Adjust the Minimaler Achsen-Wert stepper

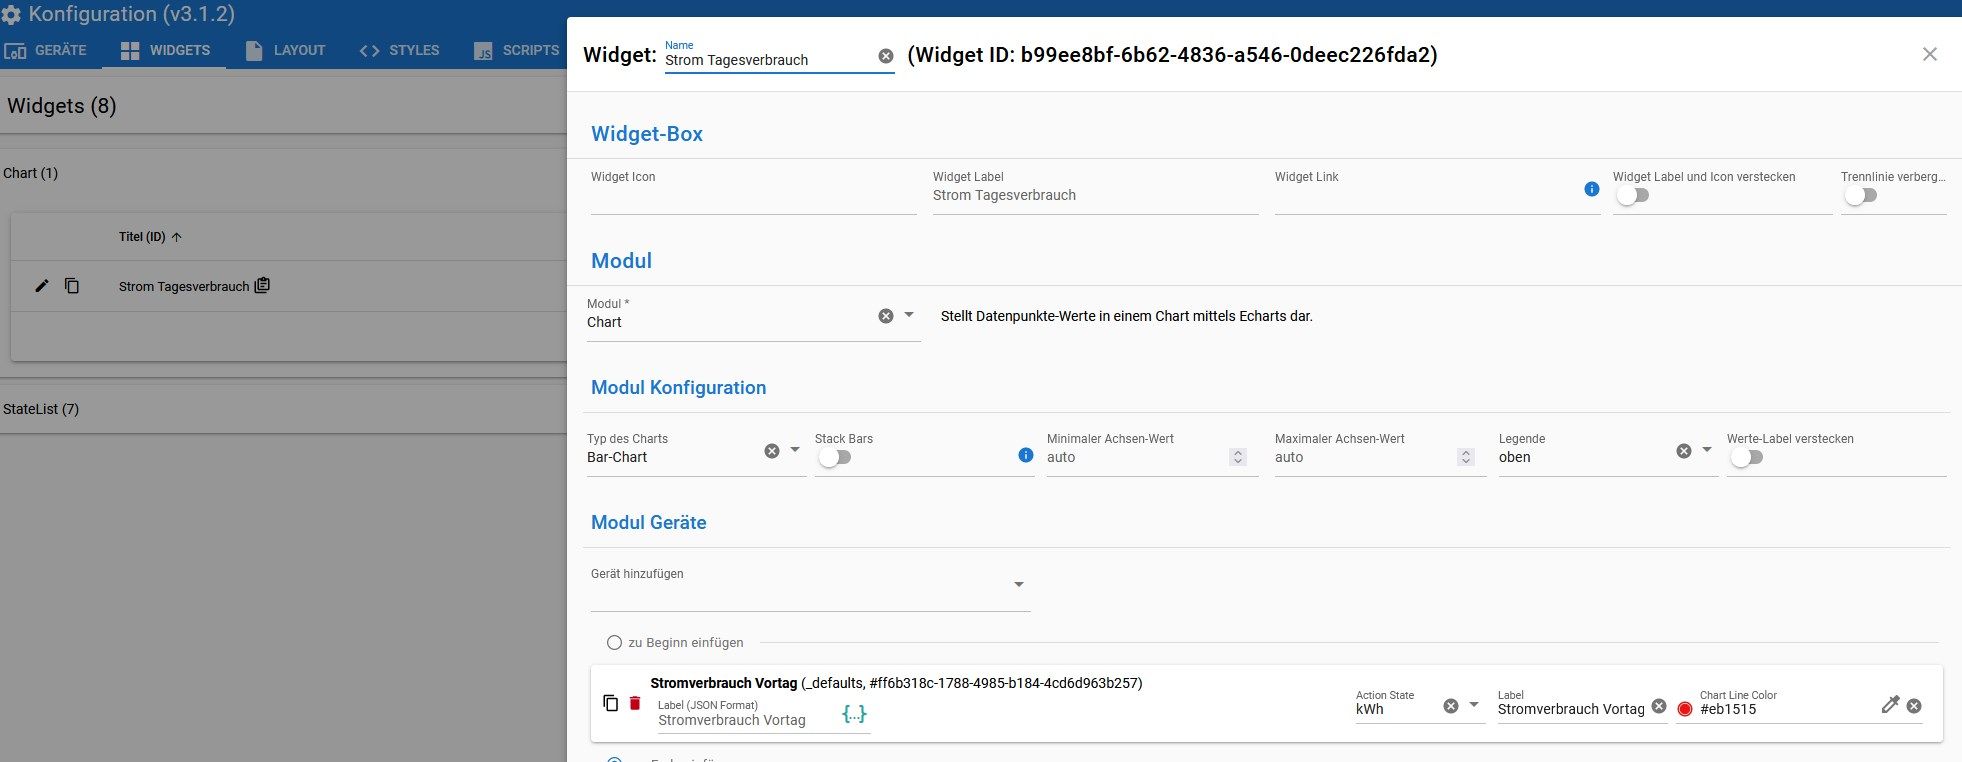1238,457
